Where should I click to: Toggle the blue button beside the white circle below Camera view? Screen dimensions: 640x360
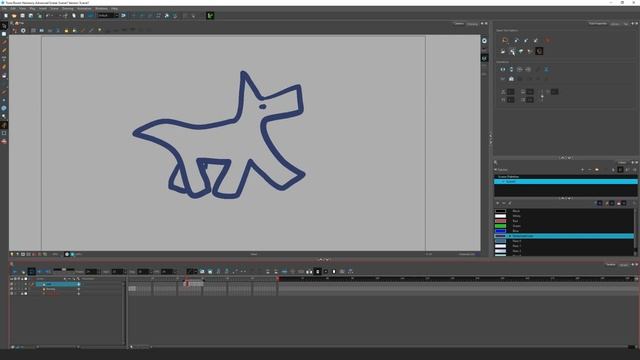click(73, 254)
